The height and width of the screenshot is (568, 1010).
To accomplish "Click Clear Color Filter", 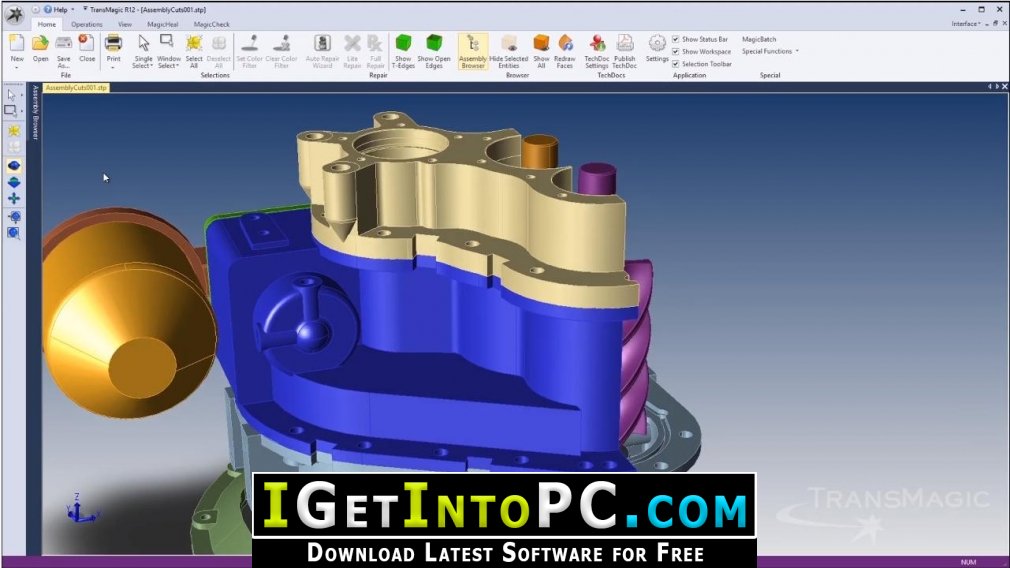I will 281,52.
